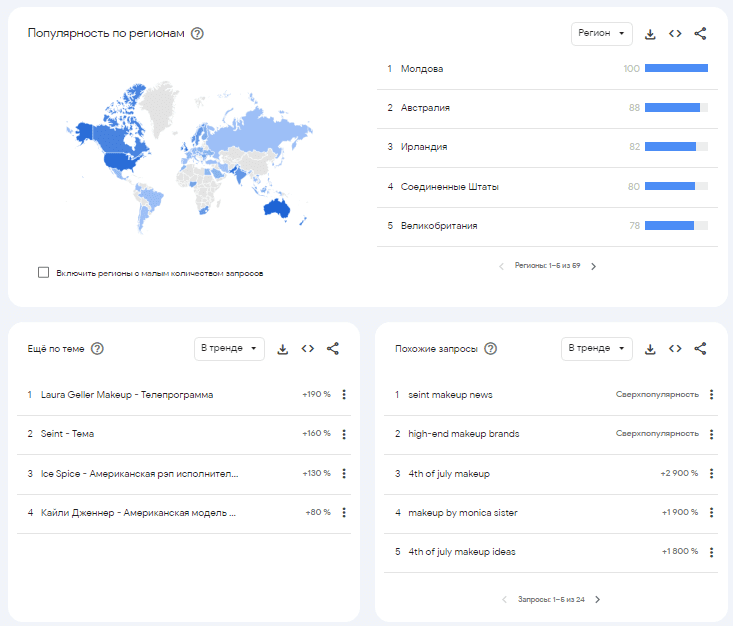Open Ice Spice topic
733x626 pixels.
click(x=140, y=474)
